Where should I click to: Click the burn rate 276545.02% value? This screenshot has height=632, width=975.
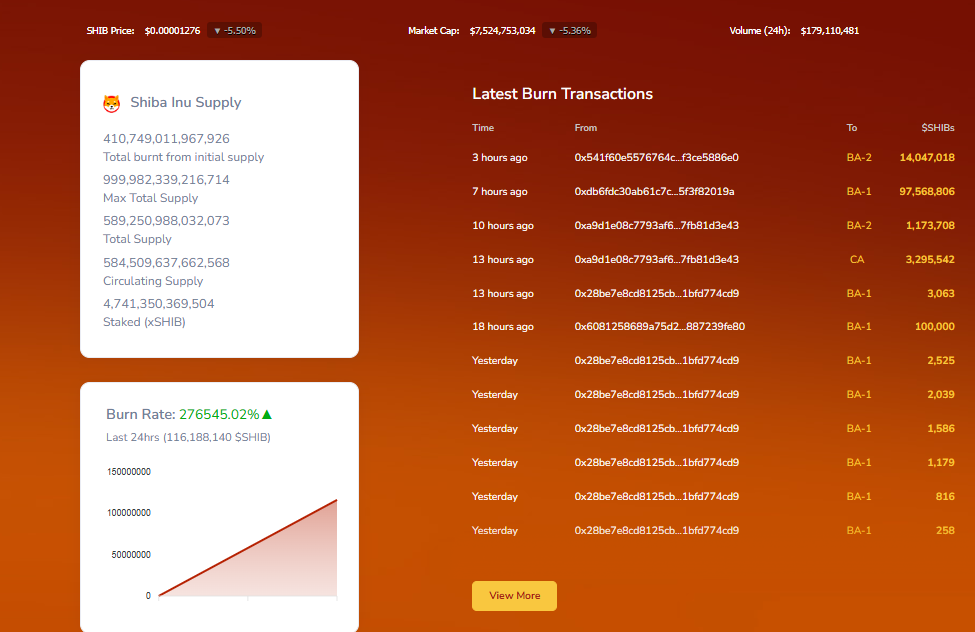click(x=219, y=414)
